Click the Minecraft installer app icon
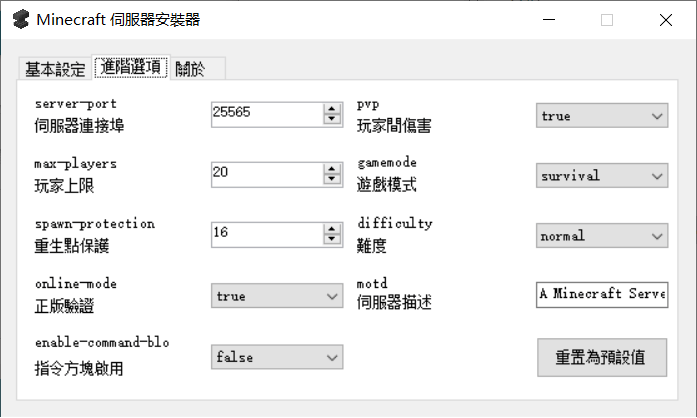697x418 pixels. [x=20, y=20]
